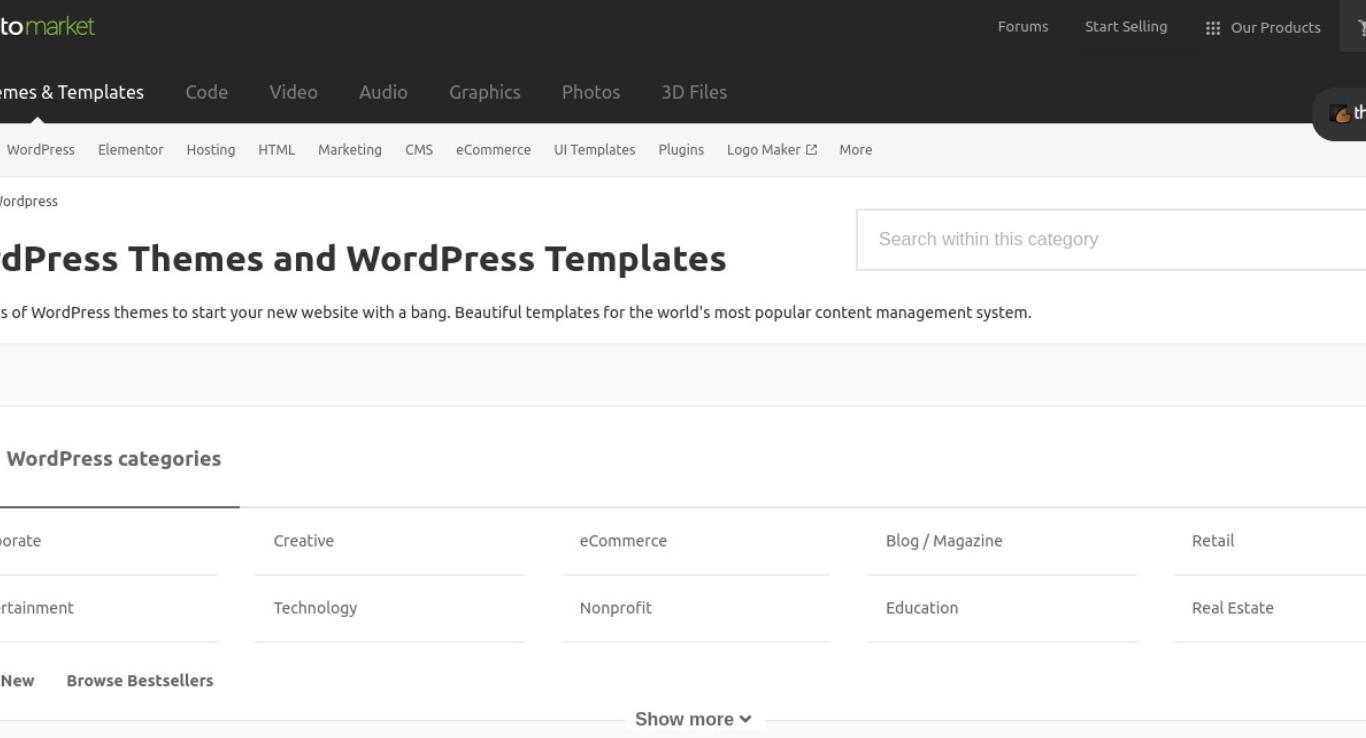
Task: Open the Elementor submenu item
Action: click(131, 150)
